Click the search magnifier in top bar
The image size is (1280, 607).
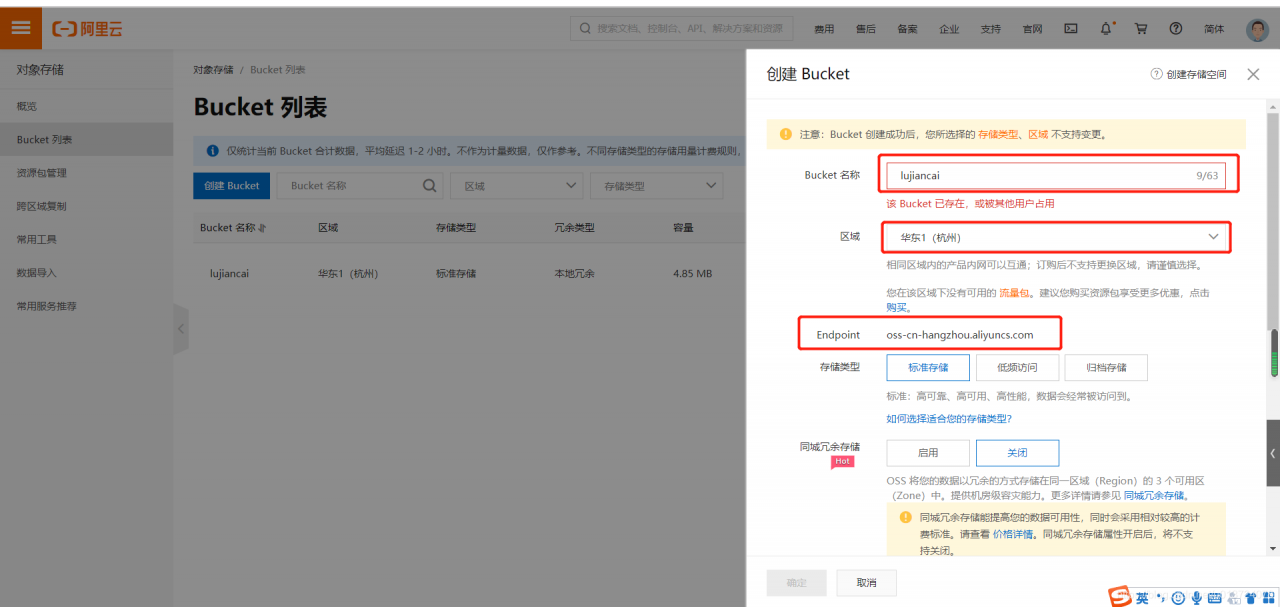tap(584, 29)
